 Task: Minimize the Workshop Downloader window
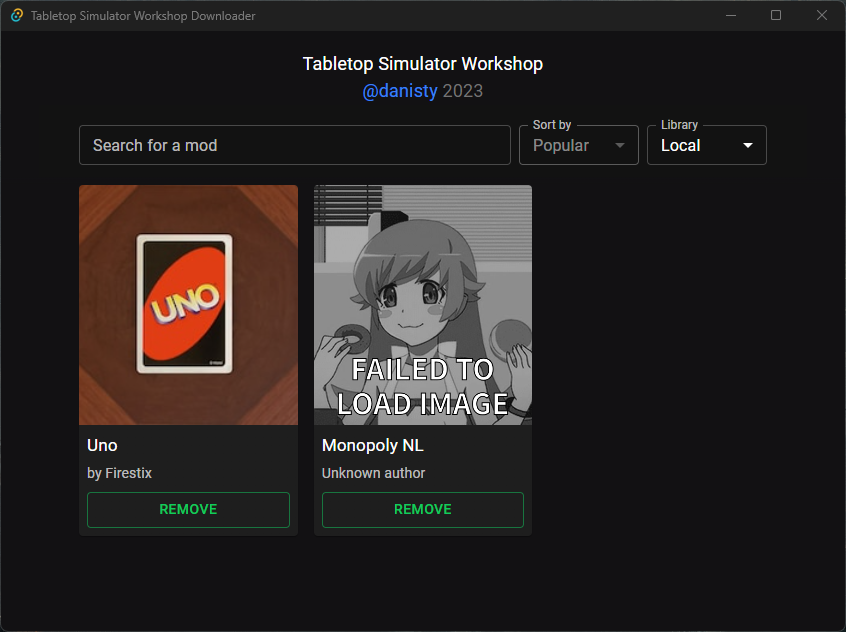[x=731, y=15]
